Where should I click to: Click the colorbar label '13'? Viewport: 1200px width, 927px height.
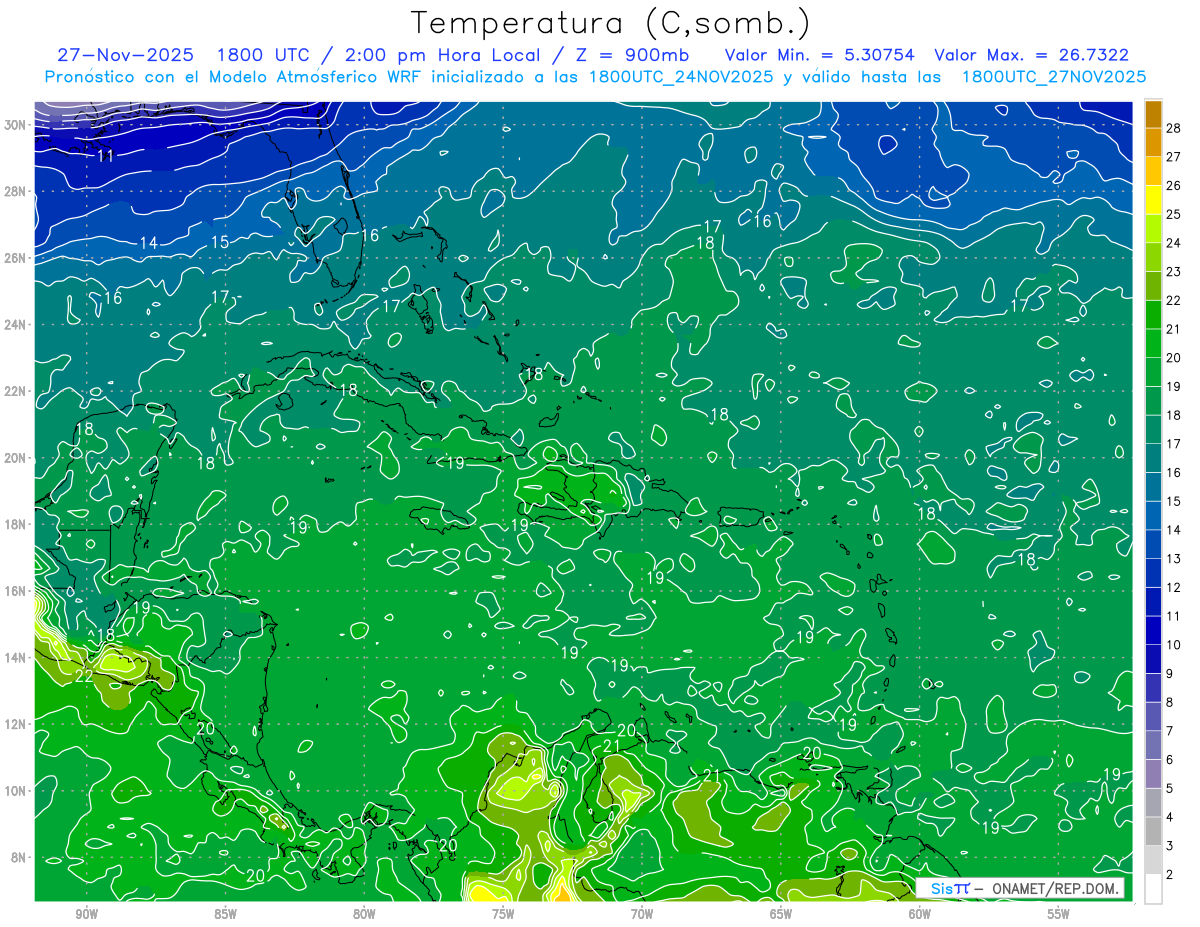click(x=1174, y=558)
